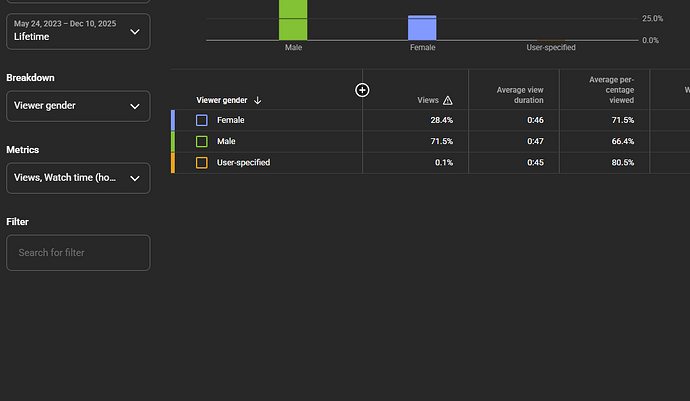This screenshot has width=690, height=401.
Task: Click the Male axis label under chart
Action: click(293, 48)
